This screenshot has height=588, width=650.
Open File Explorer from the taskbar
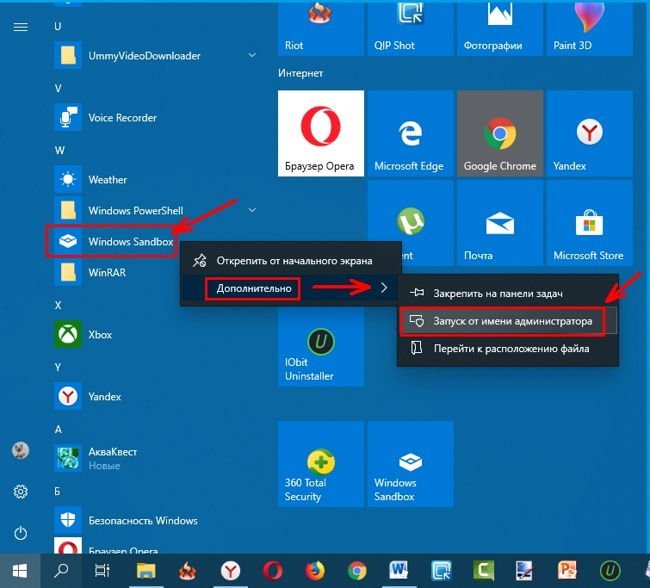[x=146, y=571]
